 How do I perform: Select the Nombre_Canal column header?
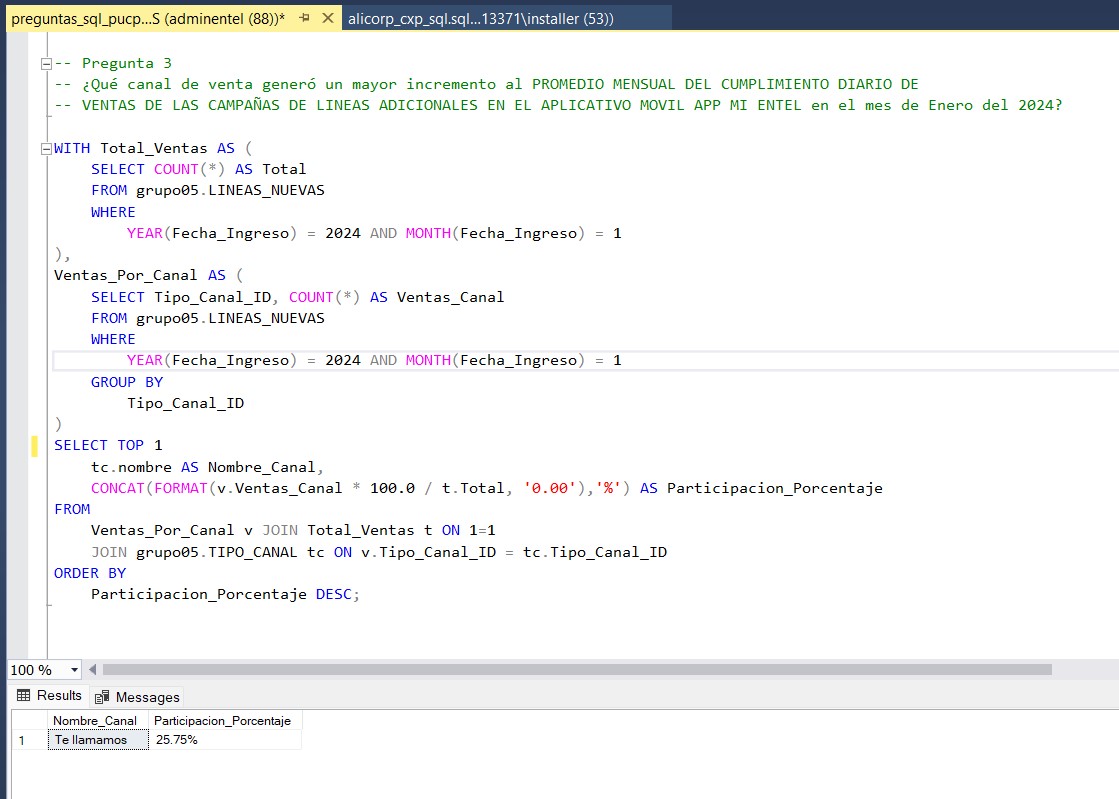[95, 721]
